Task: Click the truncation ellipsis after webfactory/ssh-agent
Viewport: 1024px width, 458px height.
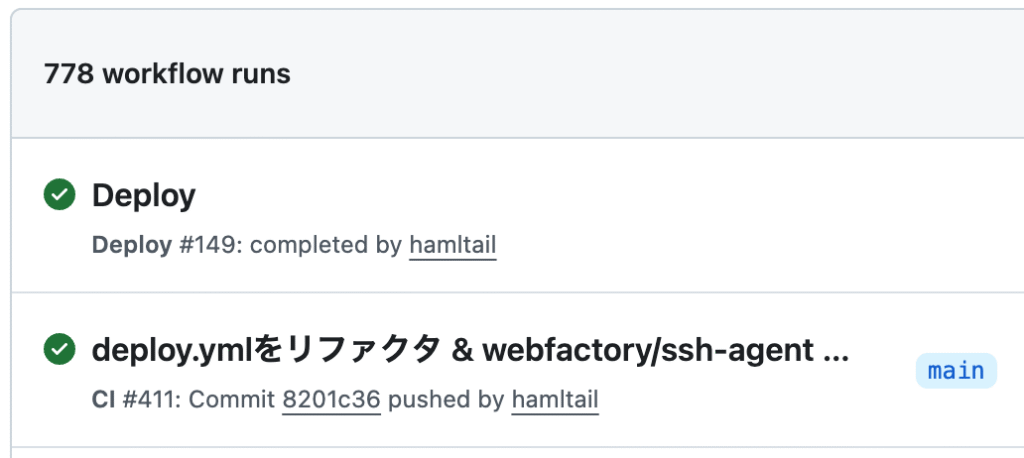Action: (x=835, y=352)
